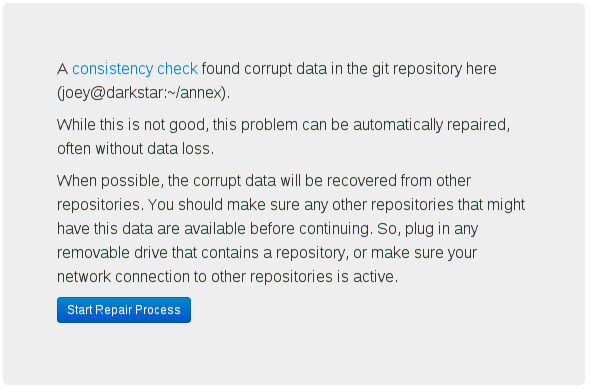Image resolution: width=591 pixels, height=390 pixels.
Task: Click the leading "A" before consistency check
Action: [63, 69]
